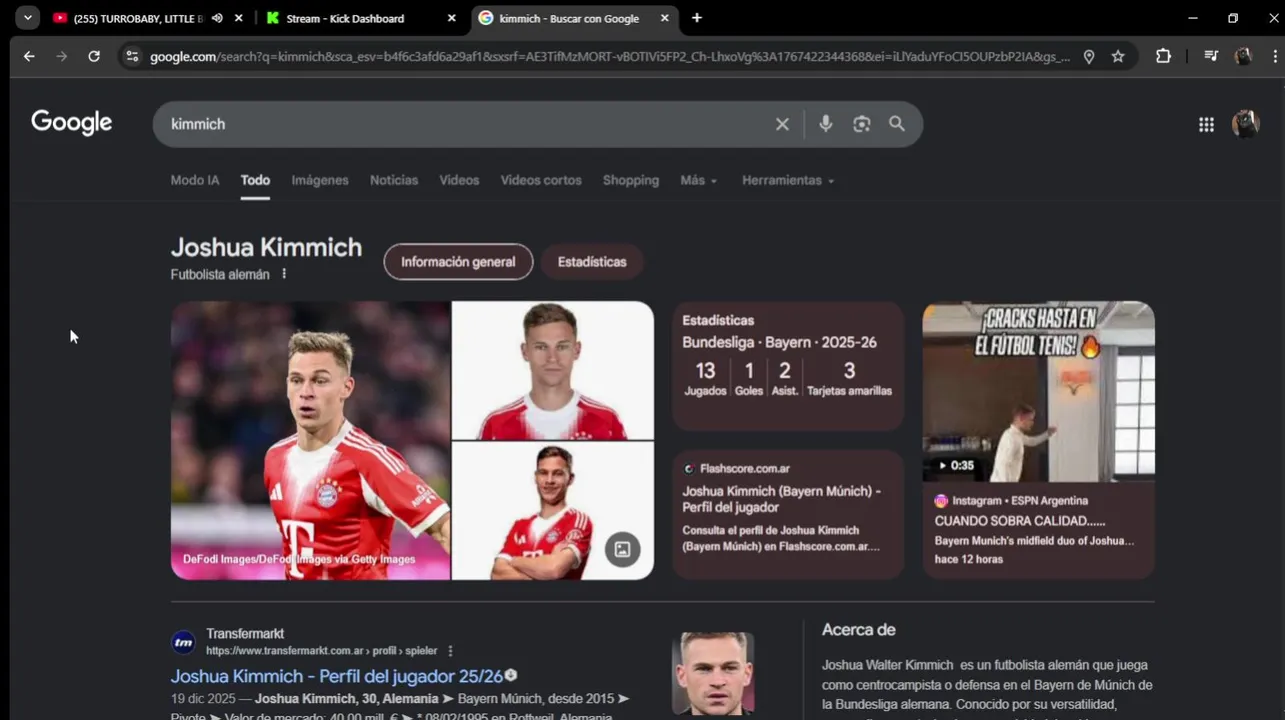The width and height of the screenshot is (1285, 720).
Task: Open Flashscore.com.ar player profile card
Action: click(x=788, y=514)
